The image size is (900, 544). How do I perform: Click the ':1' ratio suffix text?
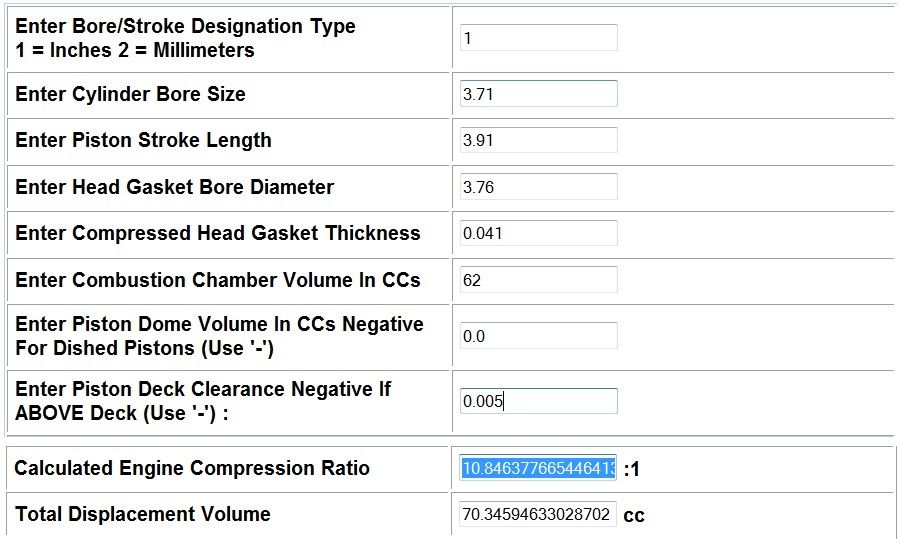click(x=631, y=469)
